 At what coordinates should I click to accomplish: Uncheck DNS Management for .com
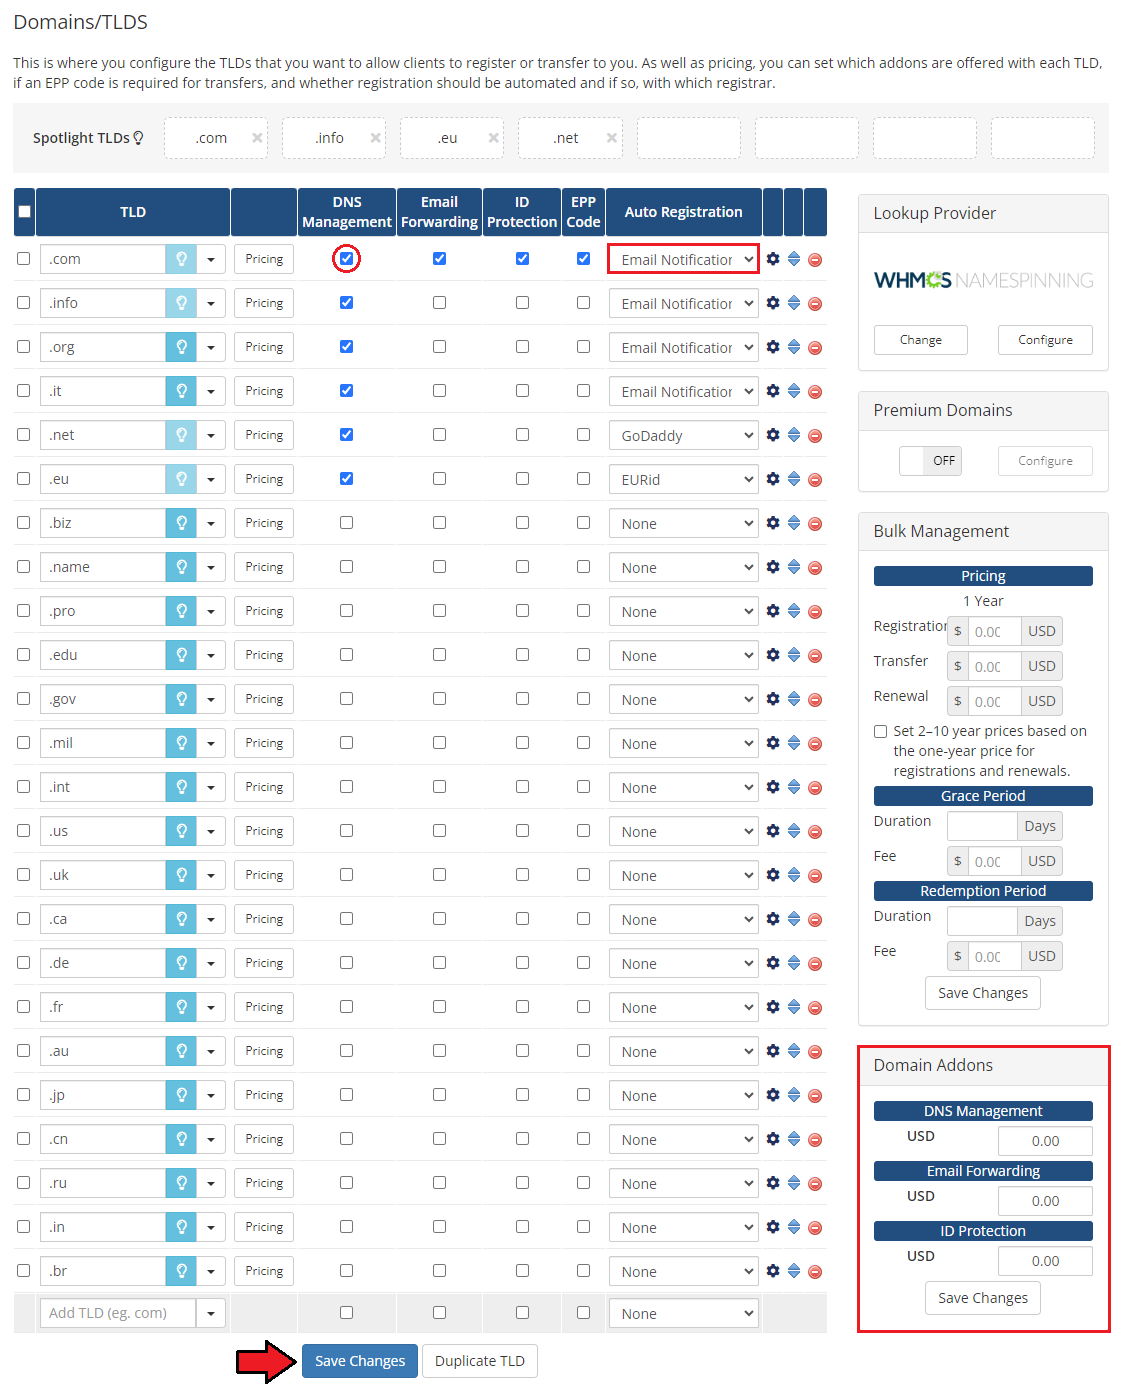coord(346,259)
